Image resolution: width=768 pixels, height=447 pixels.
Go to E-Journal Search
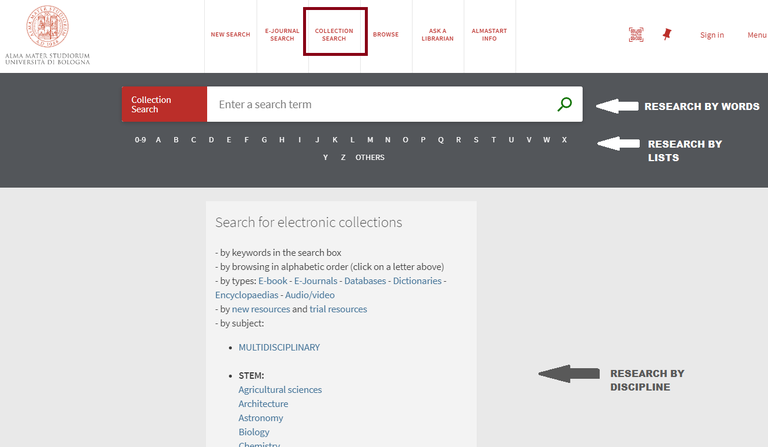[x=282, y=35]
